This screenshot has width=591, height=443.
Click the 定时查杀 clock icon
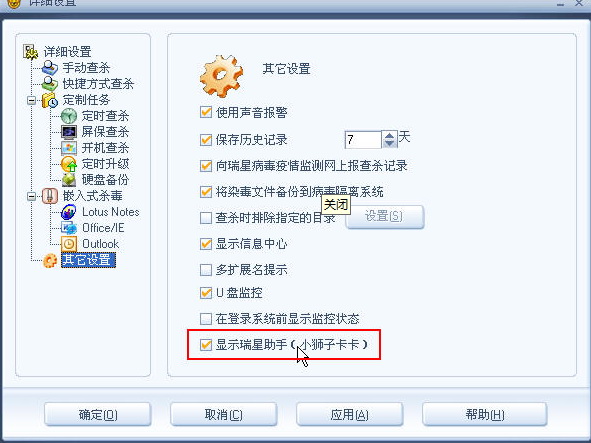[69, 116]
